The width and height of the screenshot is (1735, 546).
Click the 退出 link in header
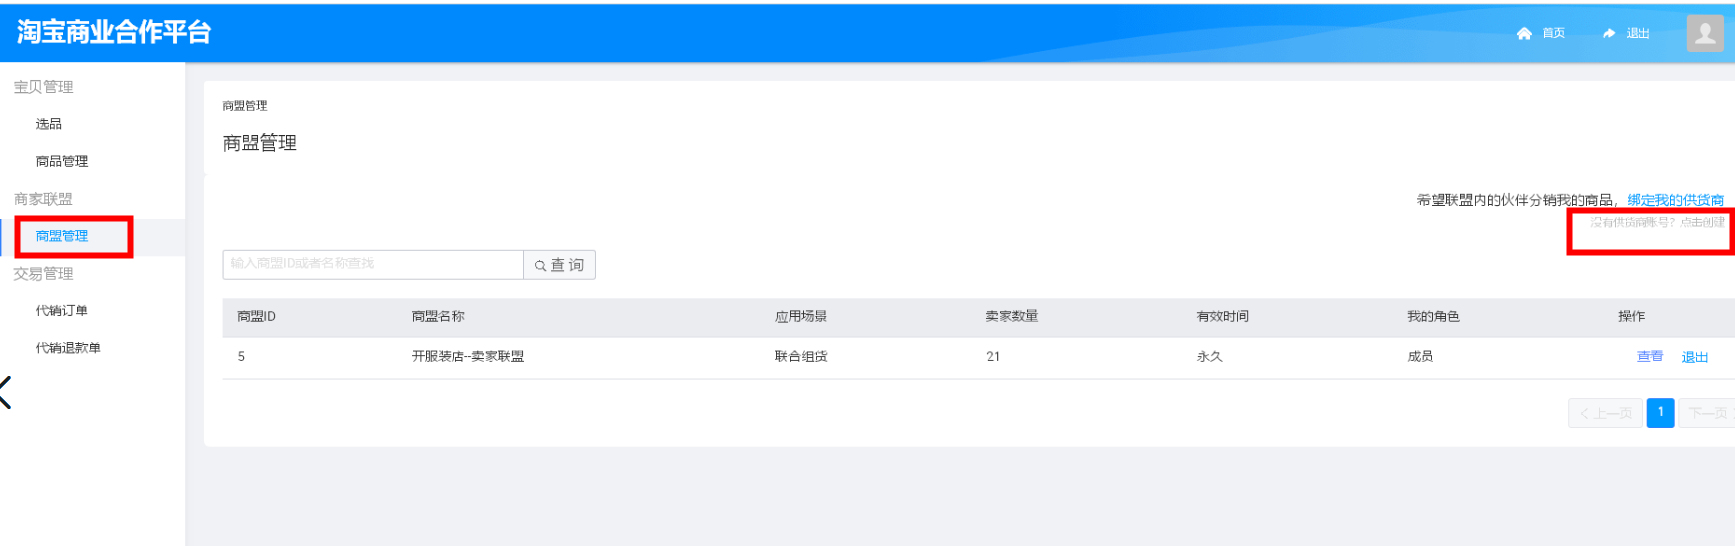click(1638, 33)
